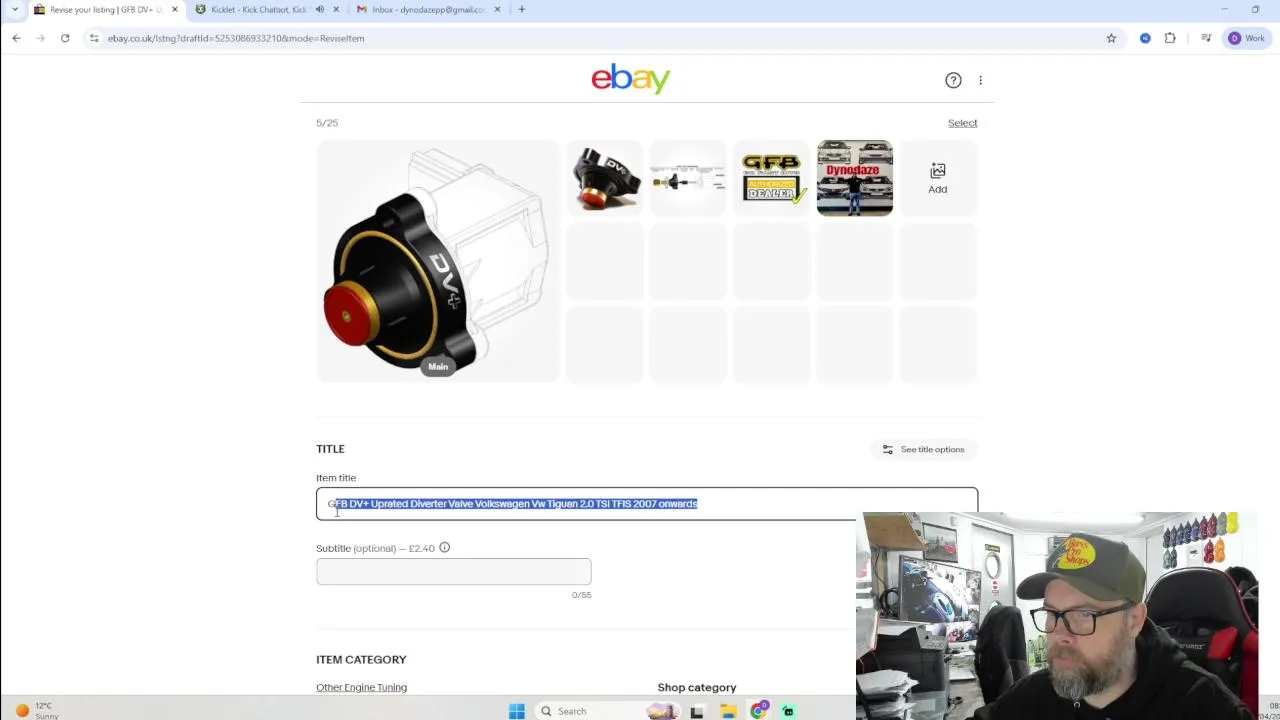Click the subtitle fee info icon
The image size is (1280, 720).
tap(444, 548)
